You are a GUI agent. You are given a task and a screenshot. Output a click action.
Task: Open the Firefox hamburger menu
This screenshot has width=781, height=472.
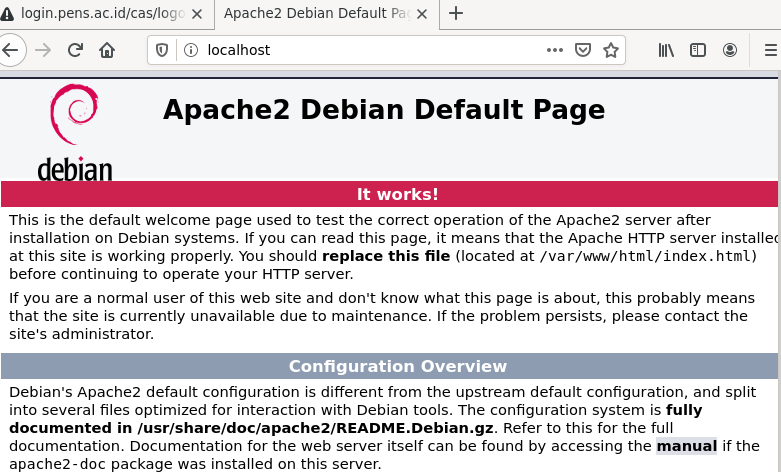tap(771, 50)
